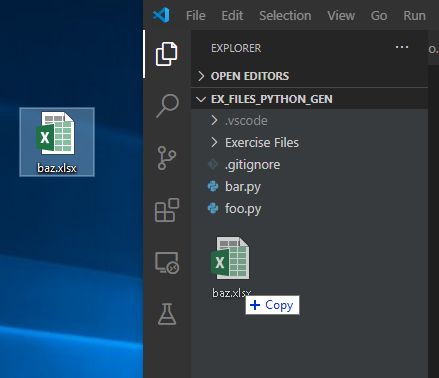Open the Explorer view in activity bar
Screen dimensions: 439x378
tap(167, 54)
